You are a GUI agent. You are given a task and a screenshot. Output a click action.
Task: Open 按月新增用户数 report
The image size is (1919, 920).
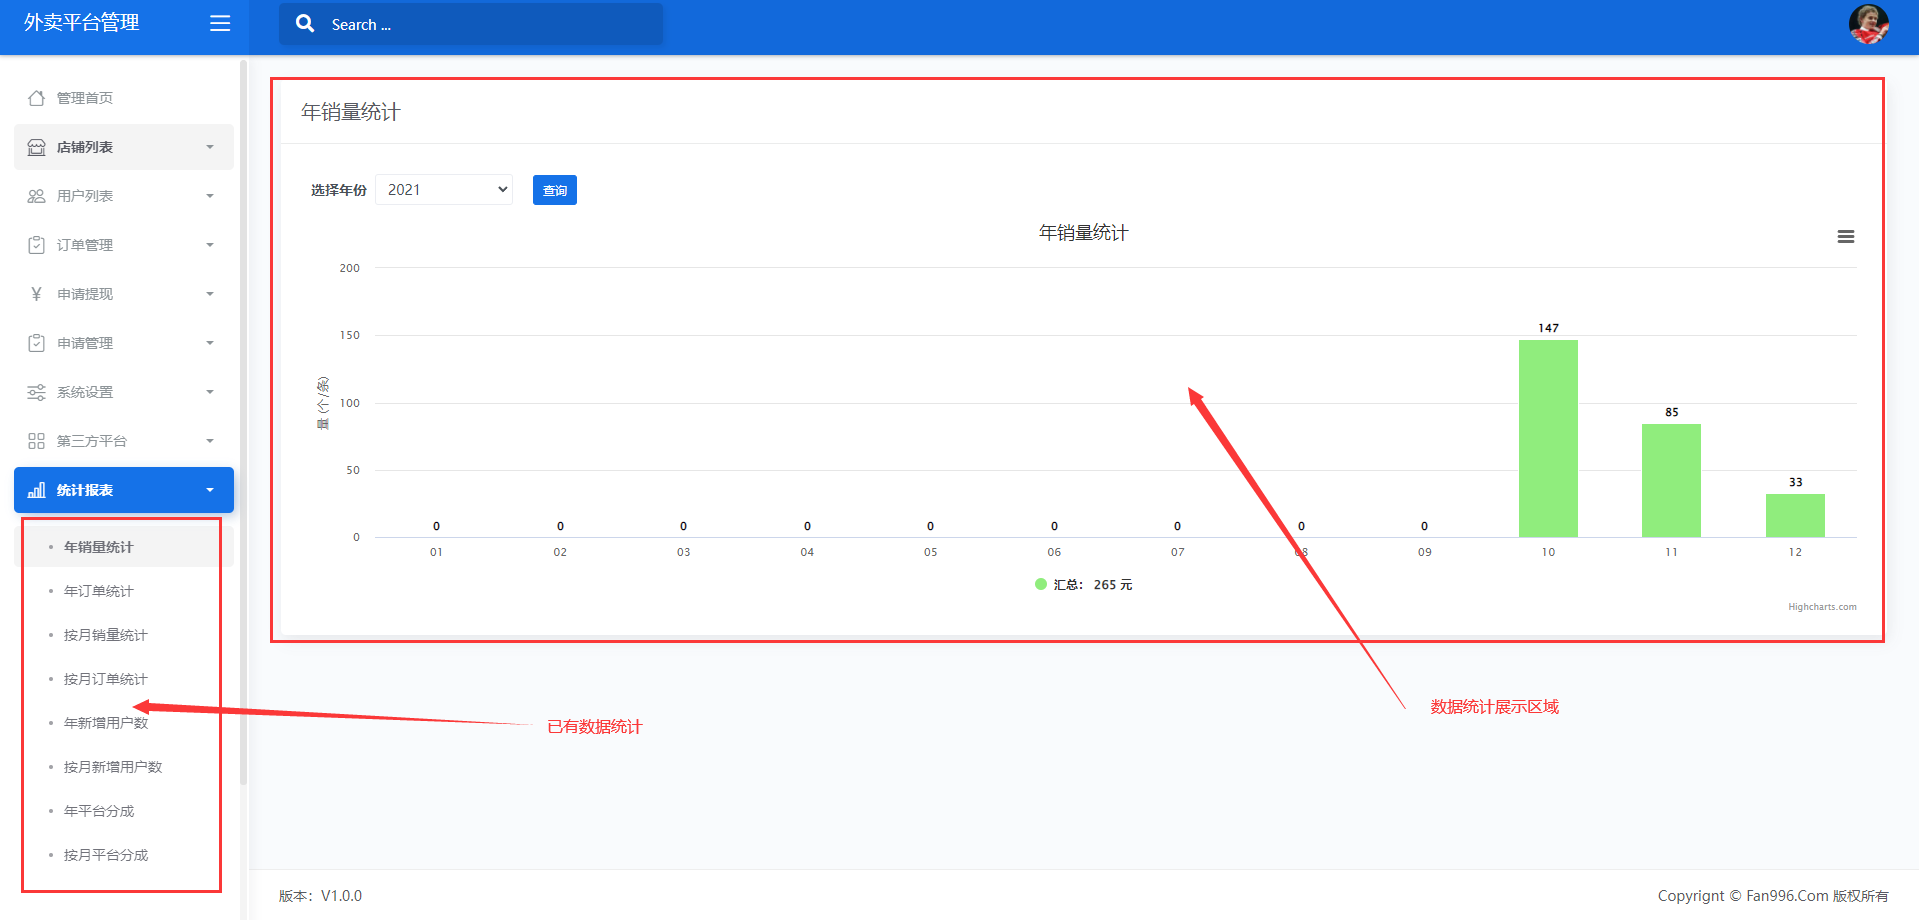point(113,767)
